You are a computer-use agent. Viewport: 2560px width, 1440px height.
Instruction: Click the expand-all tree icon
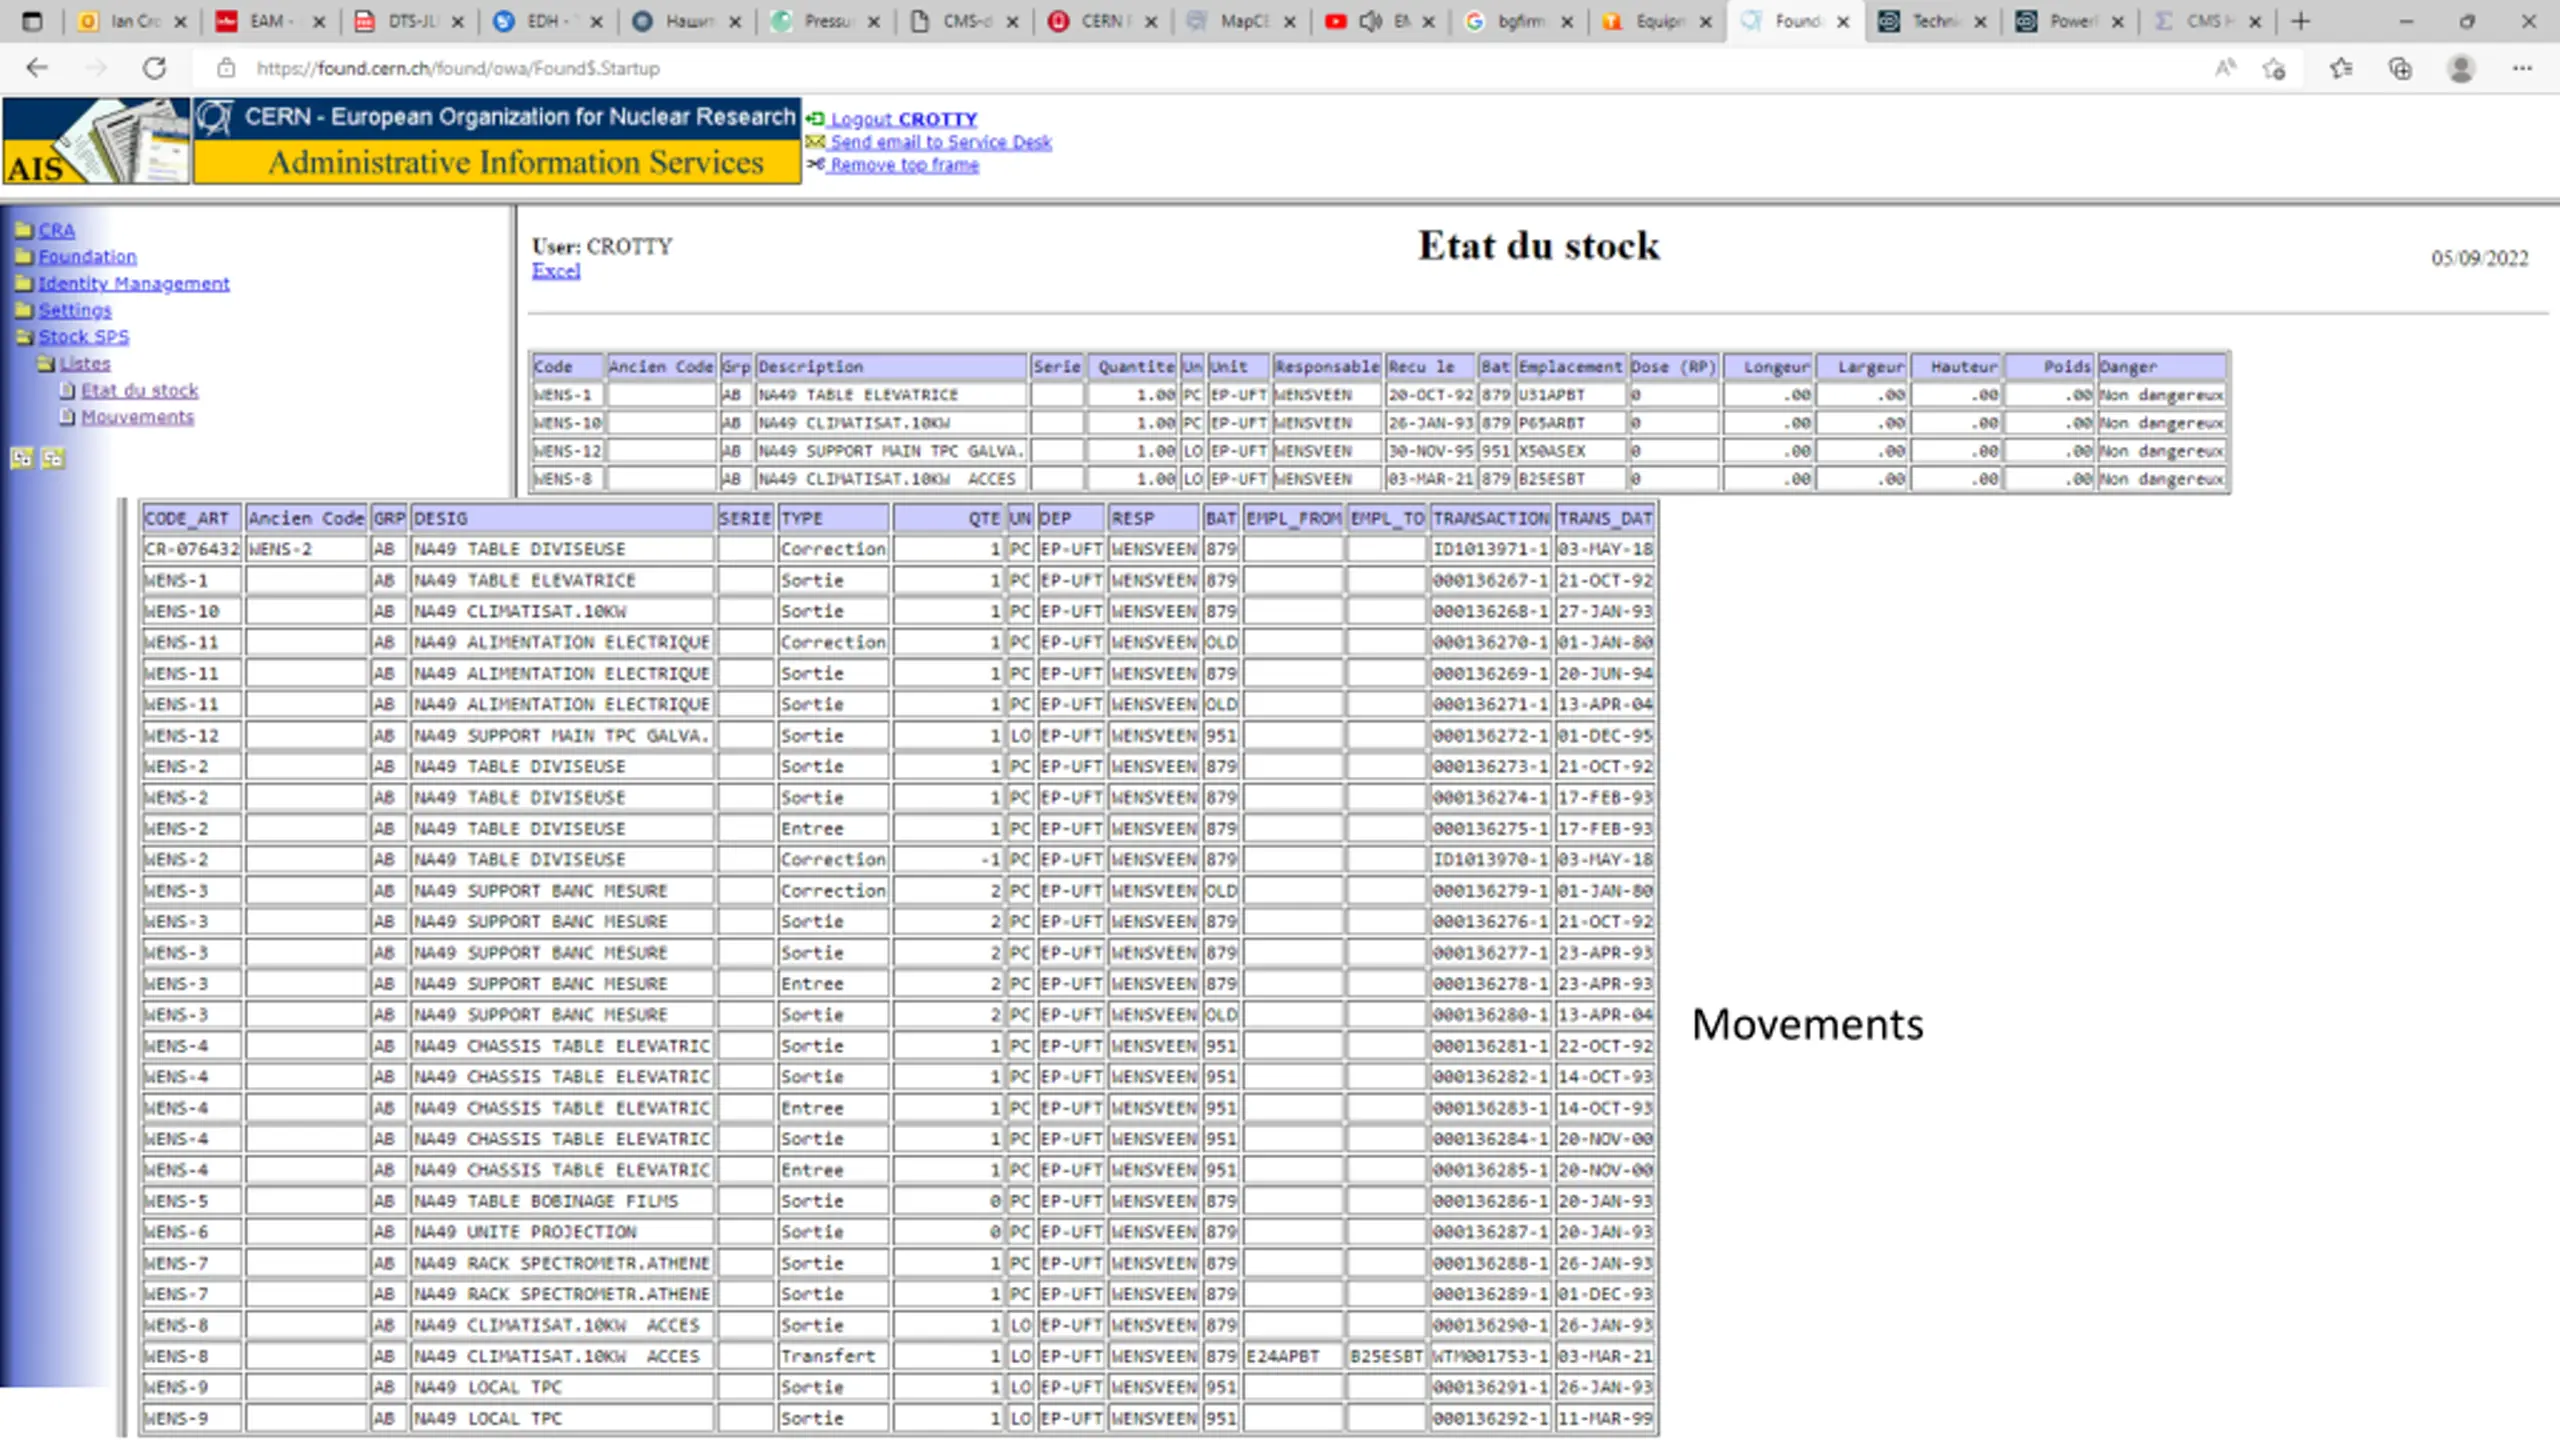pos(22,458)
